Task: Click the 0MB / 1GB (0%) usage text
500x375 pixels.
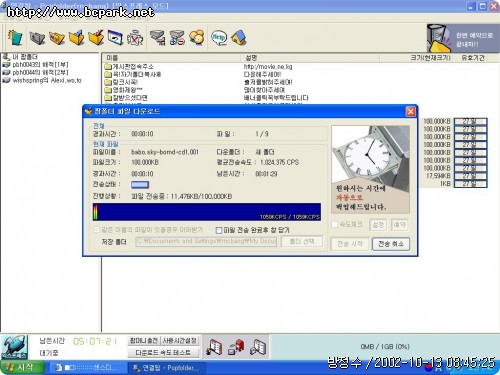Action: [x=385, y=347]
